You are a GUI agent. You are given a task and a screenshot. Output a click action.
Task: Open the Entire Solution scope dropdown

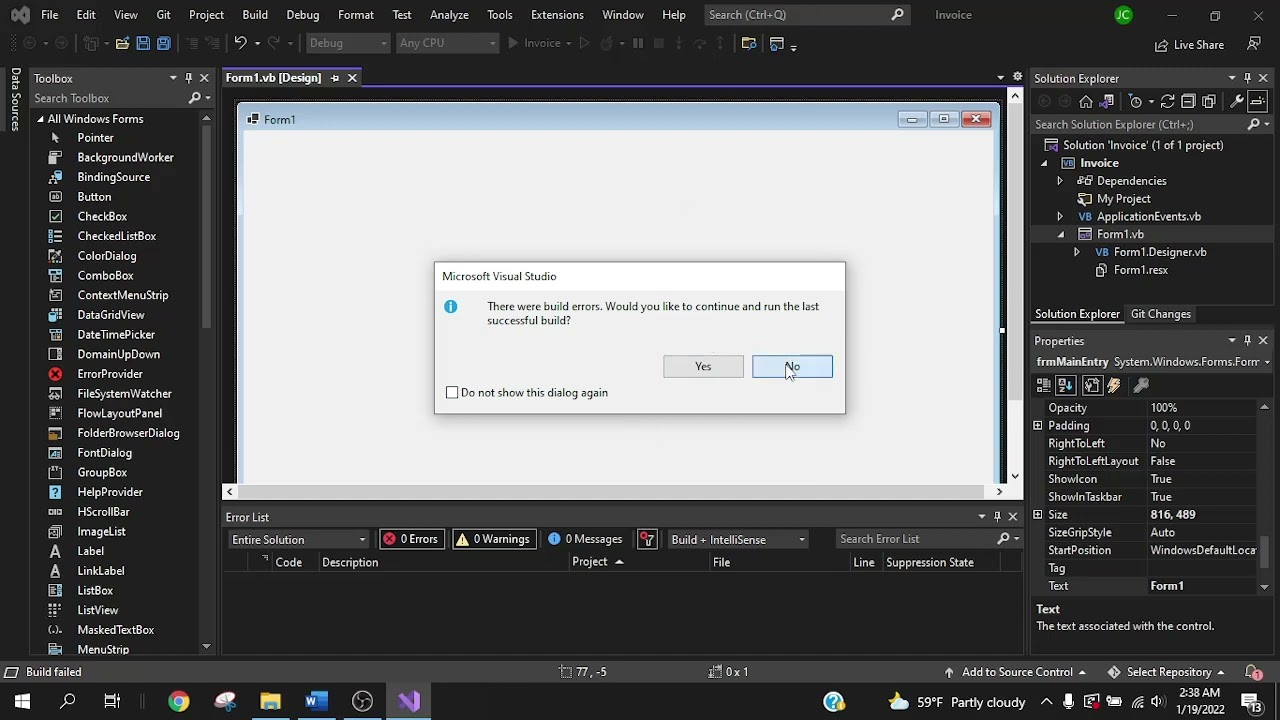(x=298, y=540)
